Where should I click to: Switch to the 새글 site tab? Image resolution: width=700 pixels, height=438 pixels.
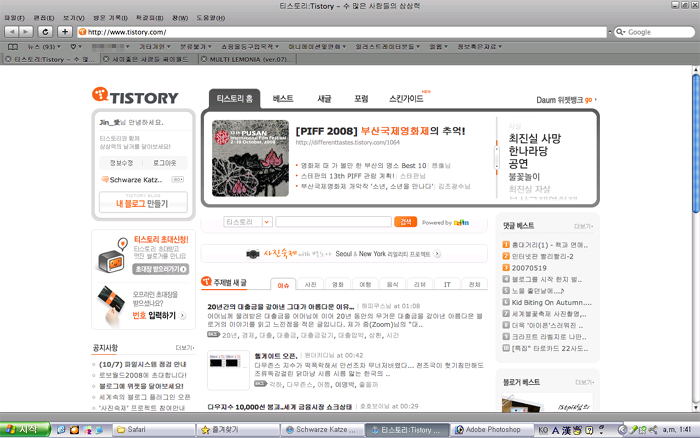point(324,99)
